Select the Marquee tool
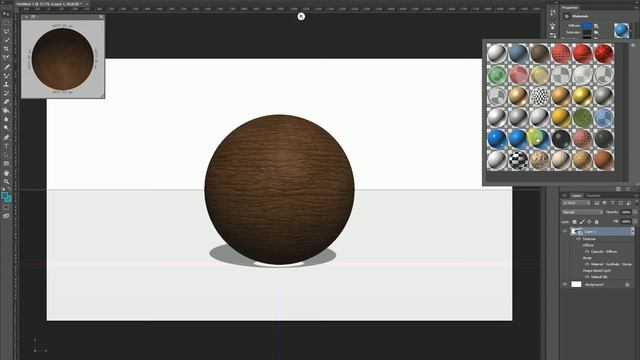This screenshot has width=640, height=360. (x=6, y=22)
